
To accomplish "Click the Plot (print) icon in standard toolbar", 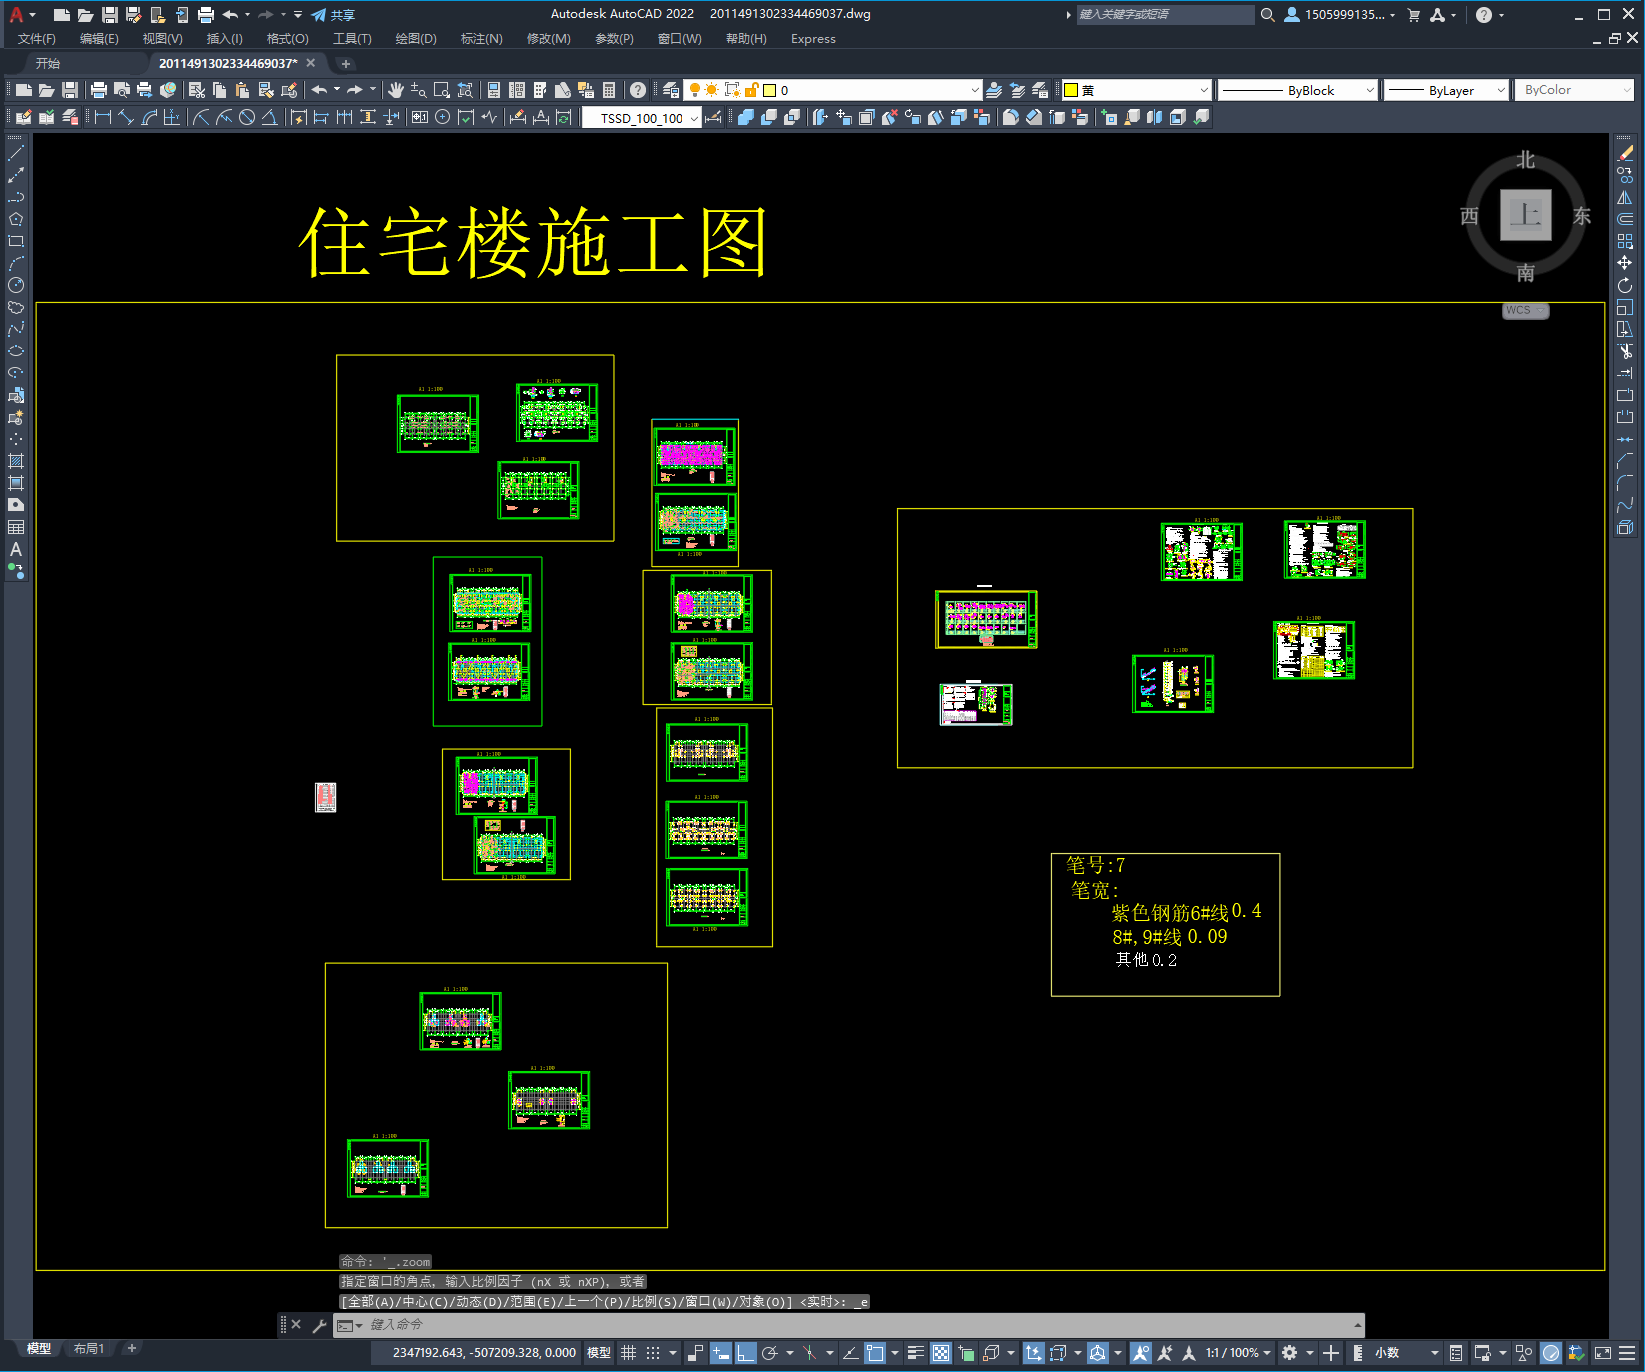I will [98, 90].
